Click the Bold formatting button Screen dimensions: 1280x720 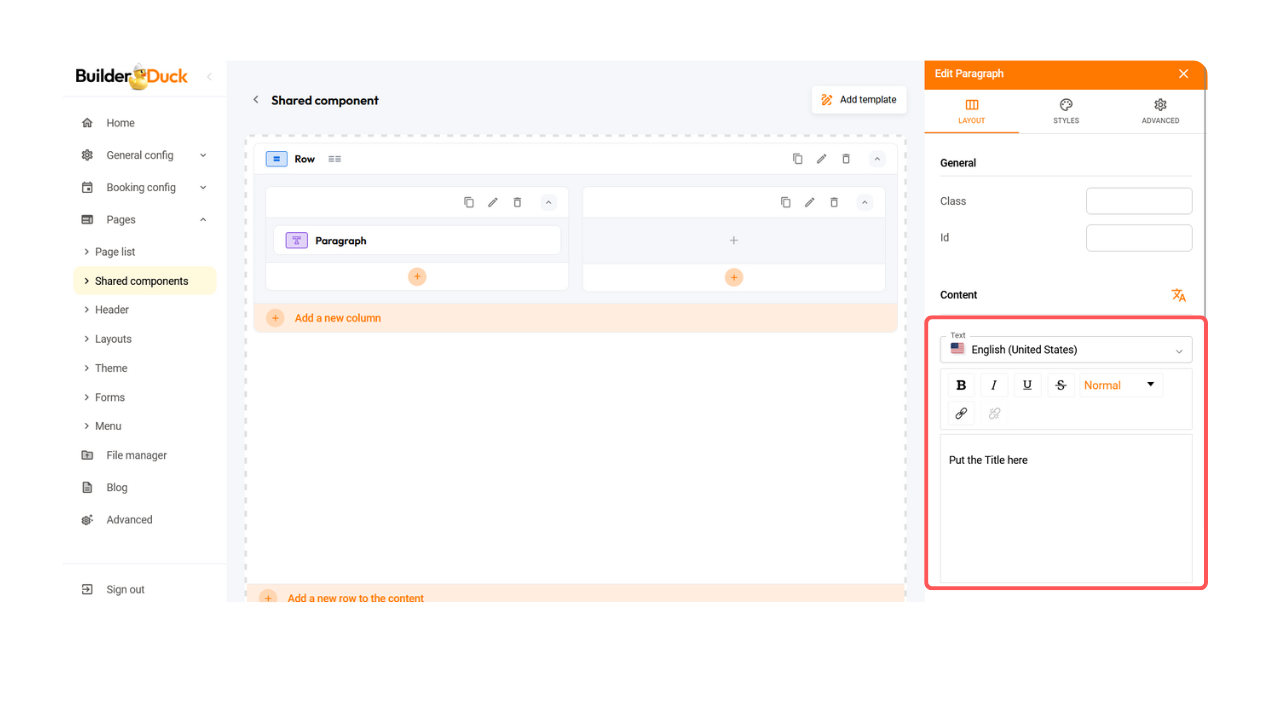pyautogui.click(x=961, y=385)
